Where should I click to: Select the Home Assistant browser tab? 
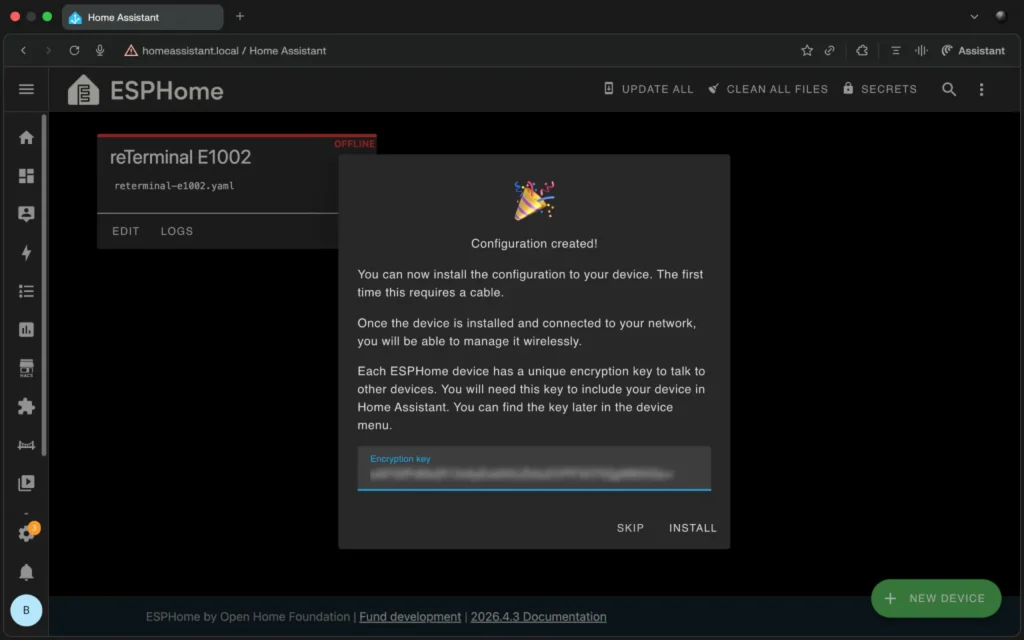(142, 17)
